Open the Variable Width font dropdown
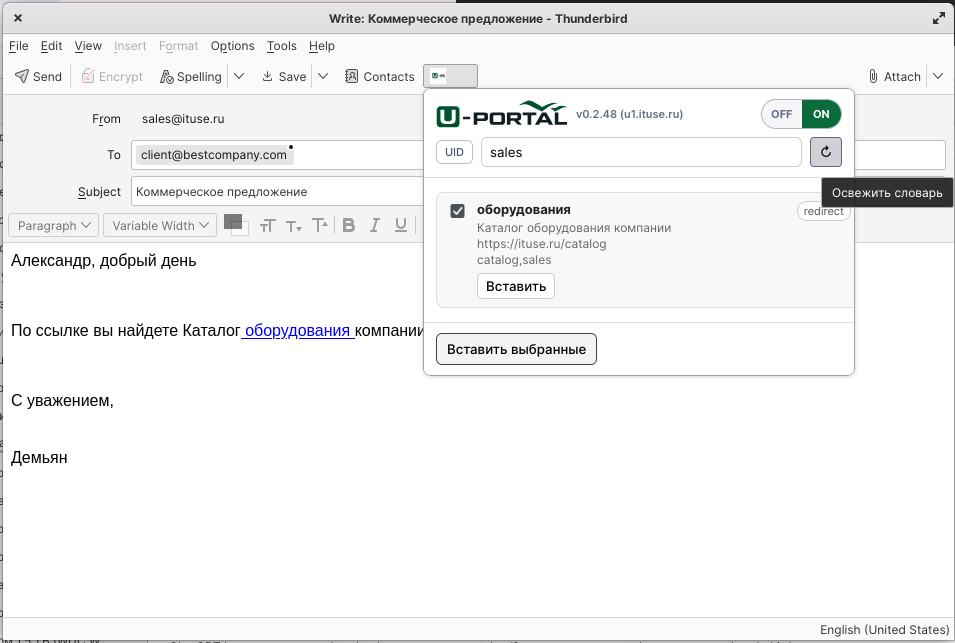Image resolution: width=955 pixels, height=643 pixels. tap(160, 225)
